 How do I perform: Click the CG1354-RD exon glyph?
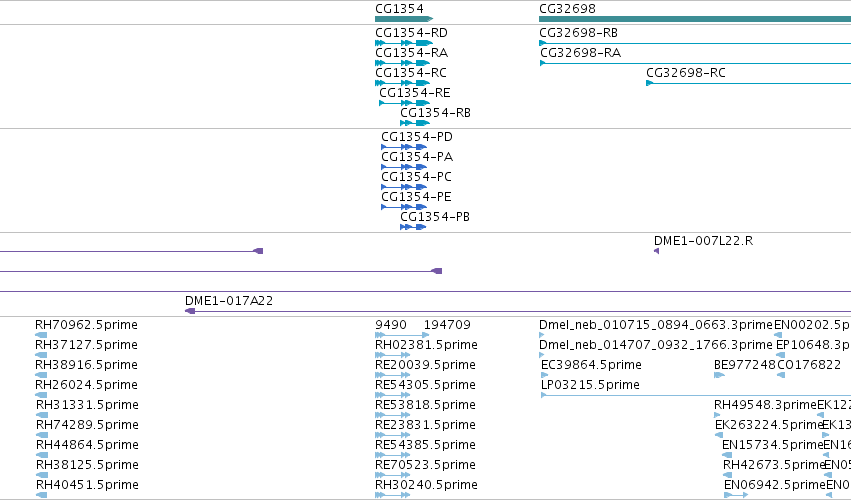[404, 43]
